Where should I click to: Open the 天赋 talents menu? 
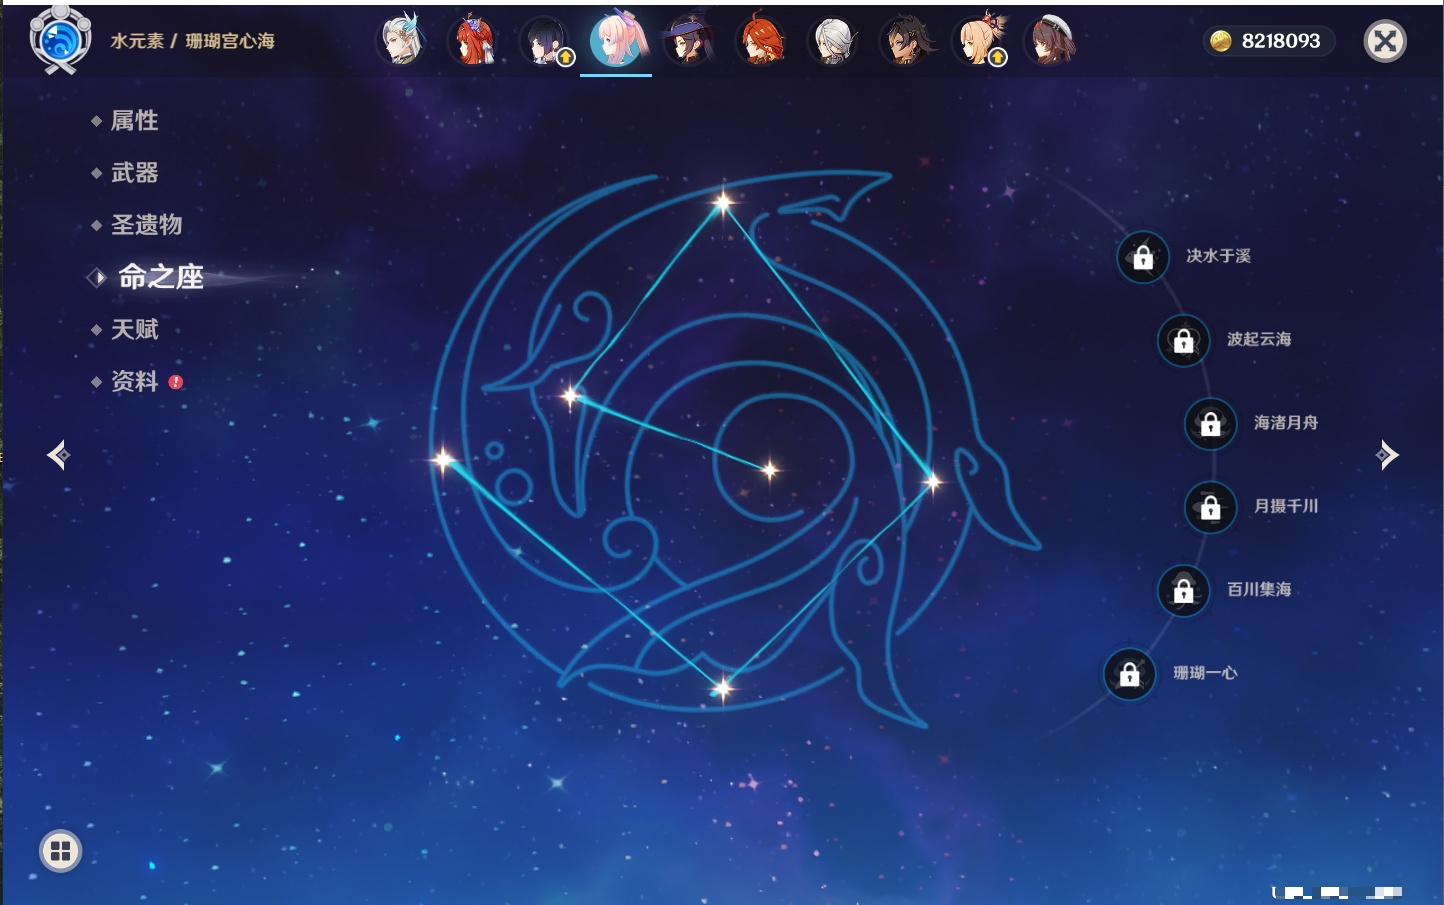134,329
